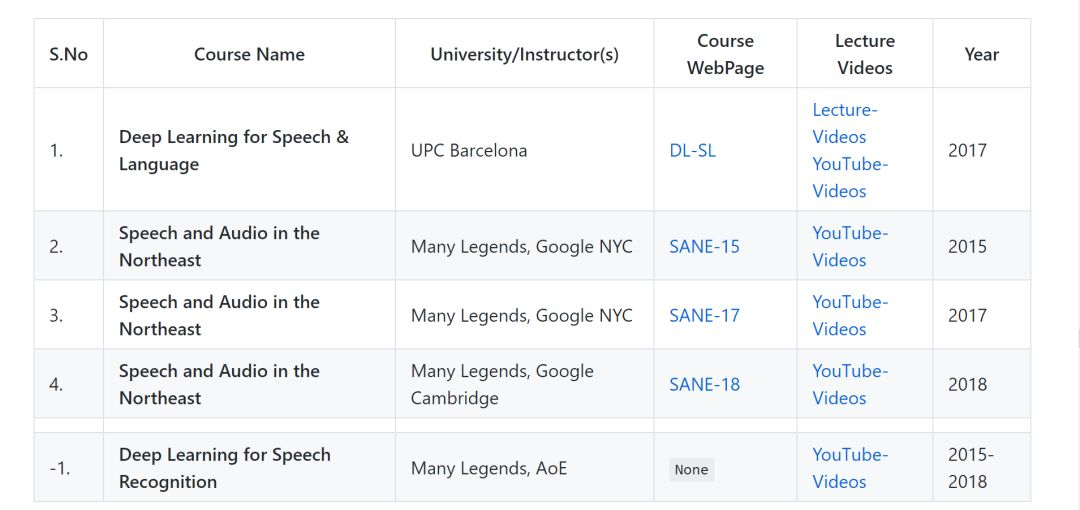Open Lecture-Videos link for UPC Barcelona course
Screen dimensions: 1080x510
tap(844, 123)
